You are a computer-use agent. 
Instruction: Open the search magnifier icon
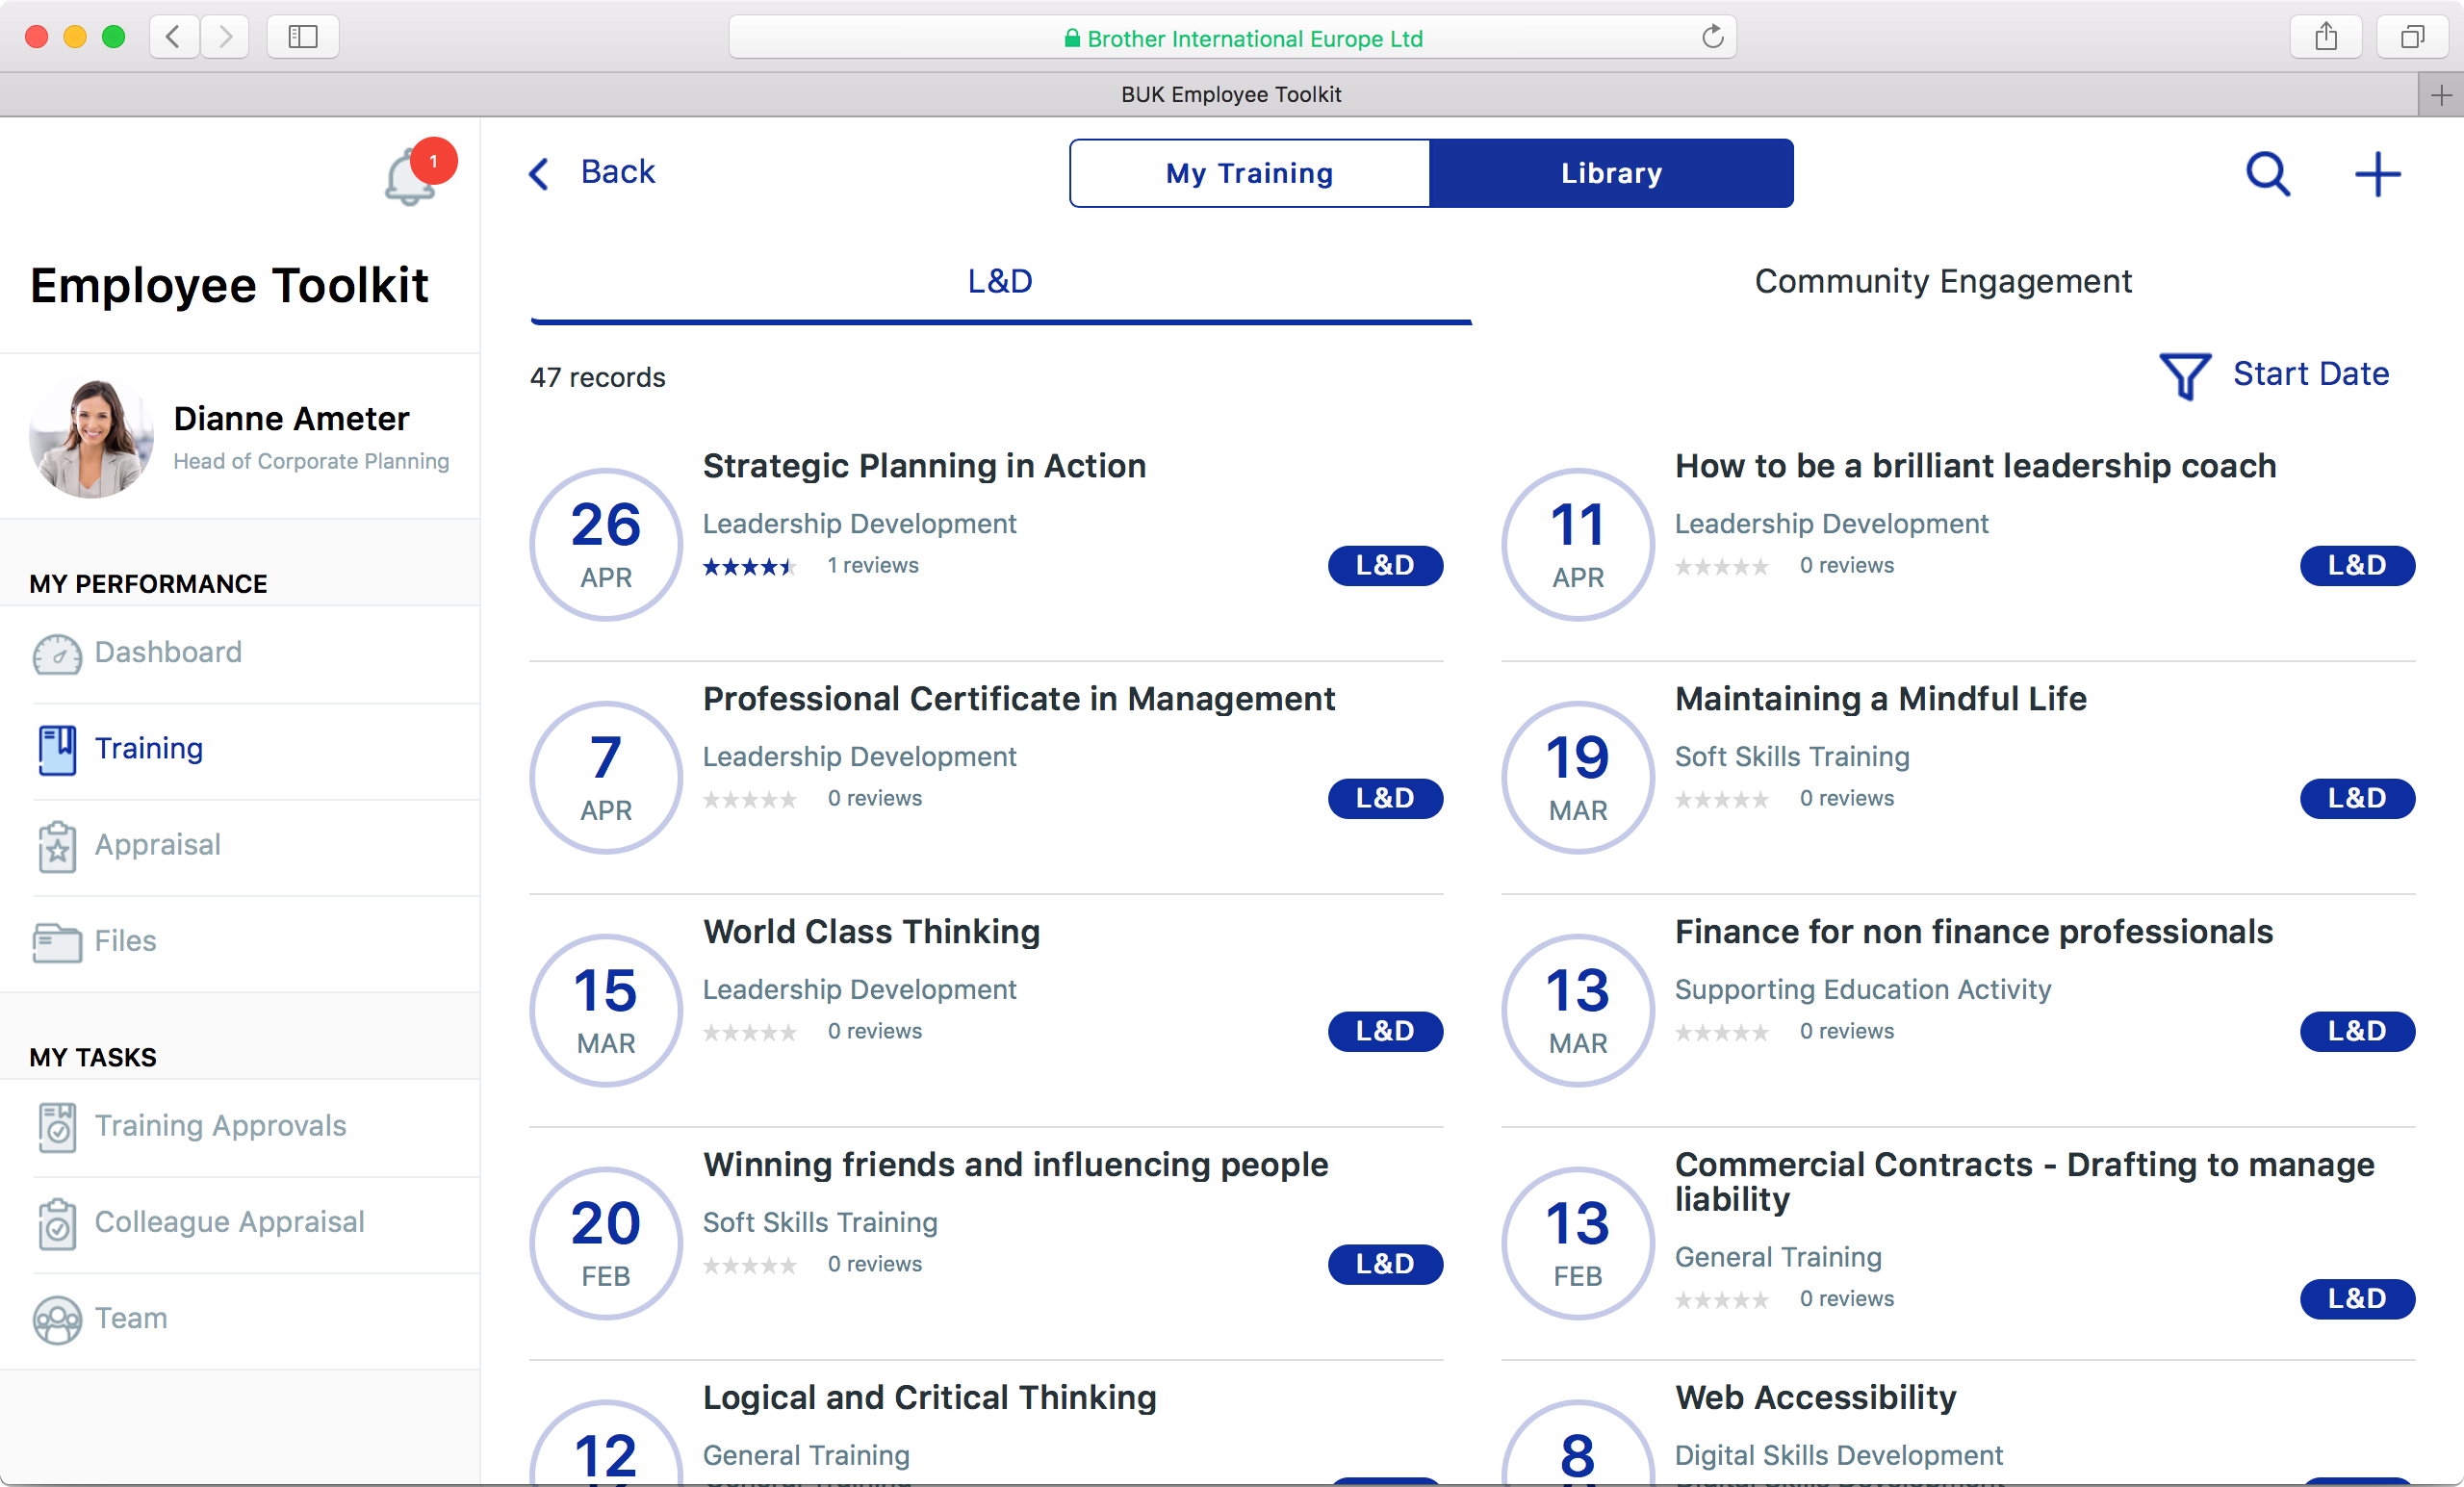pyautogui.click(x=2267, y=174)
